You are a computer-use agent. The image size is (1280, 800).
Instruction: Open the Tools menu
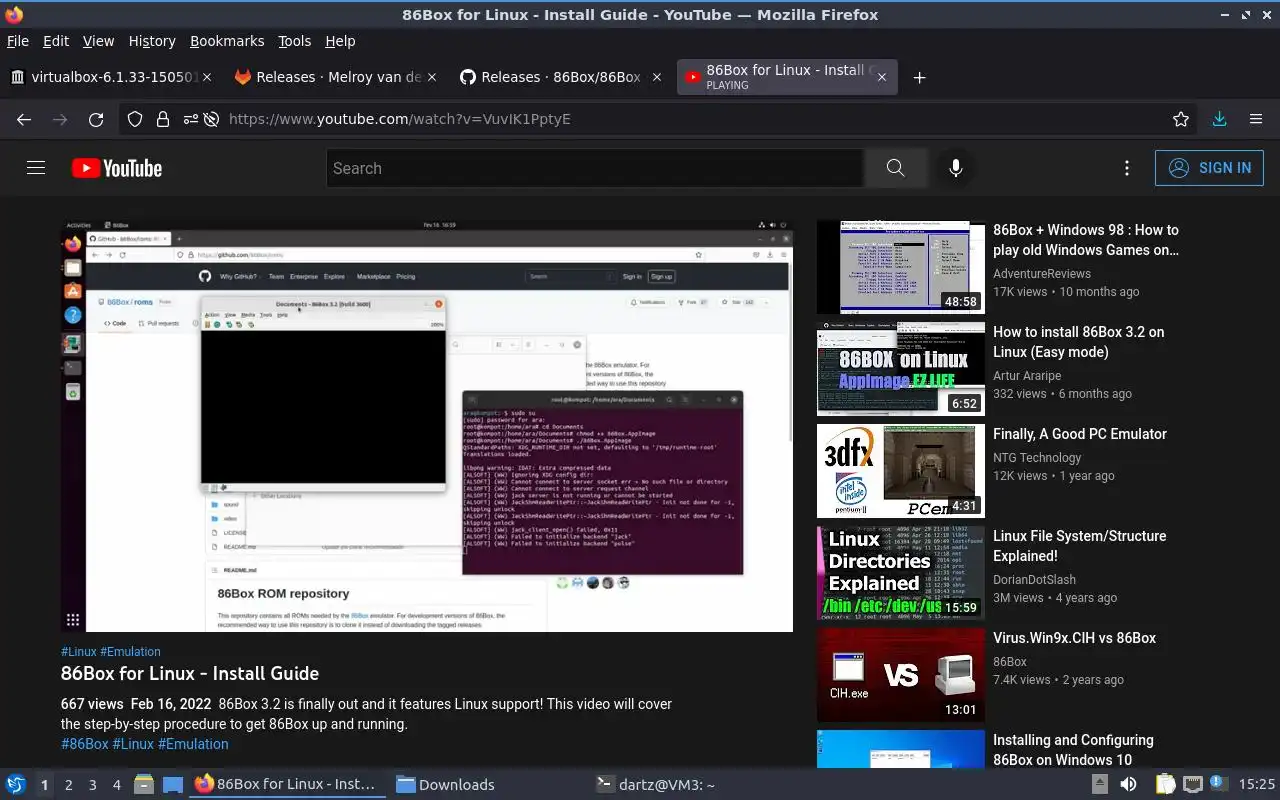tap(294, 41)
